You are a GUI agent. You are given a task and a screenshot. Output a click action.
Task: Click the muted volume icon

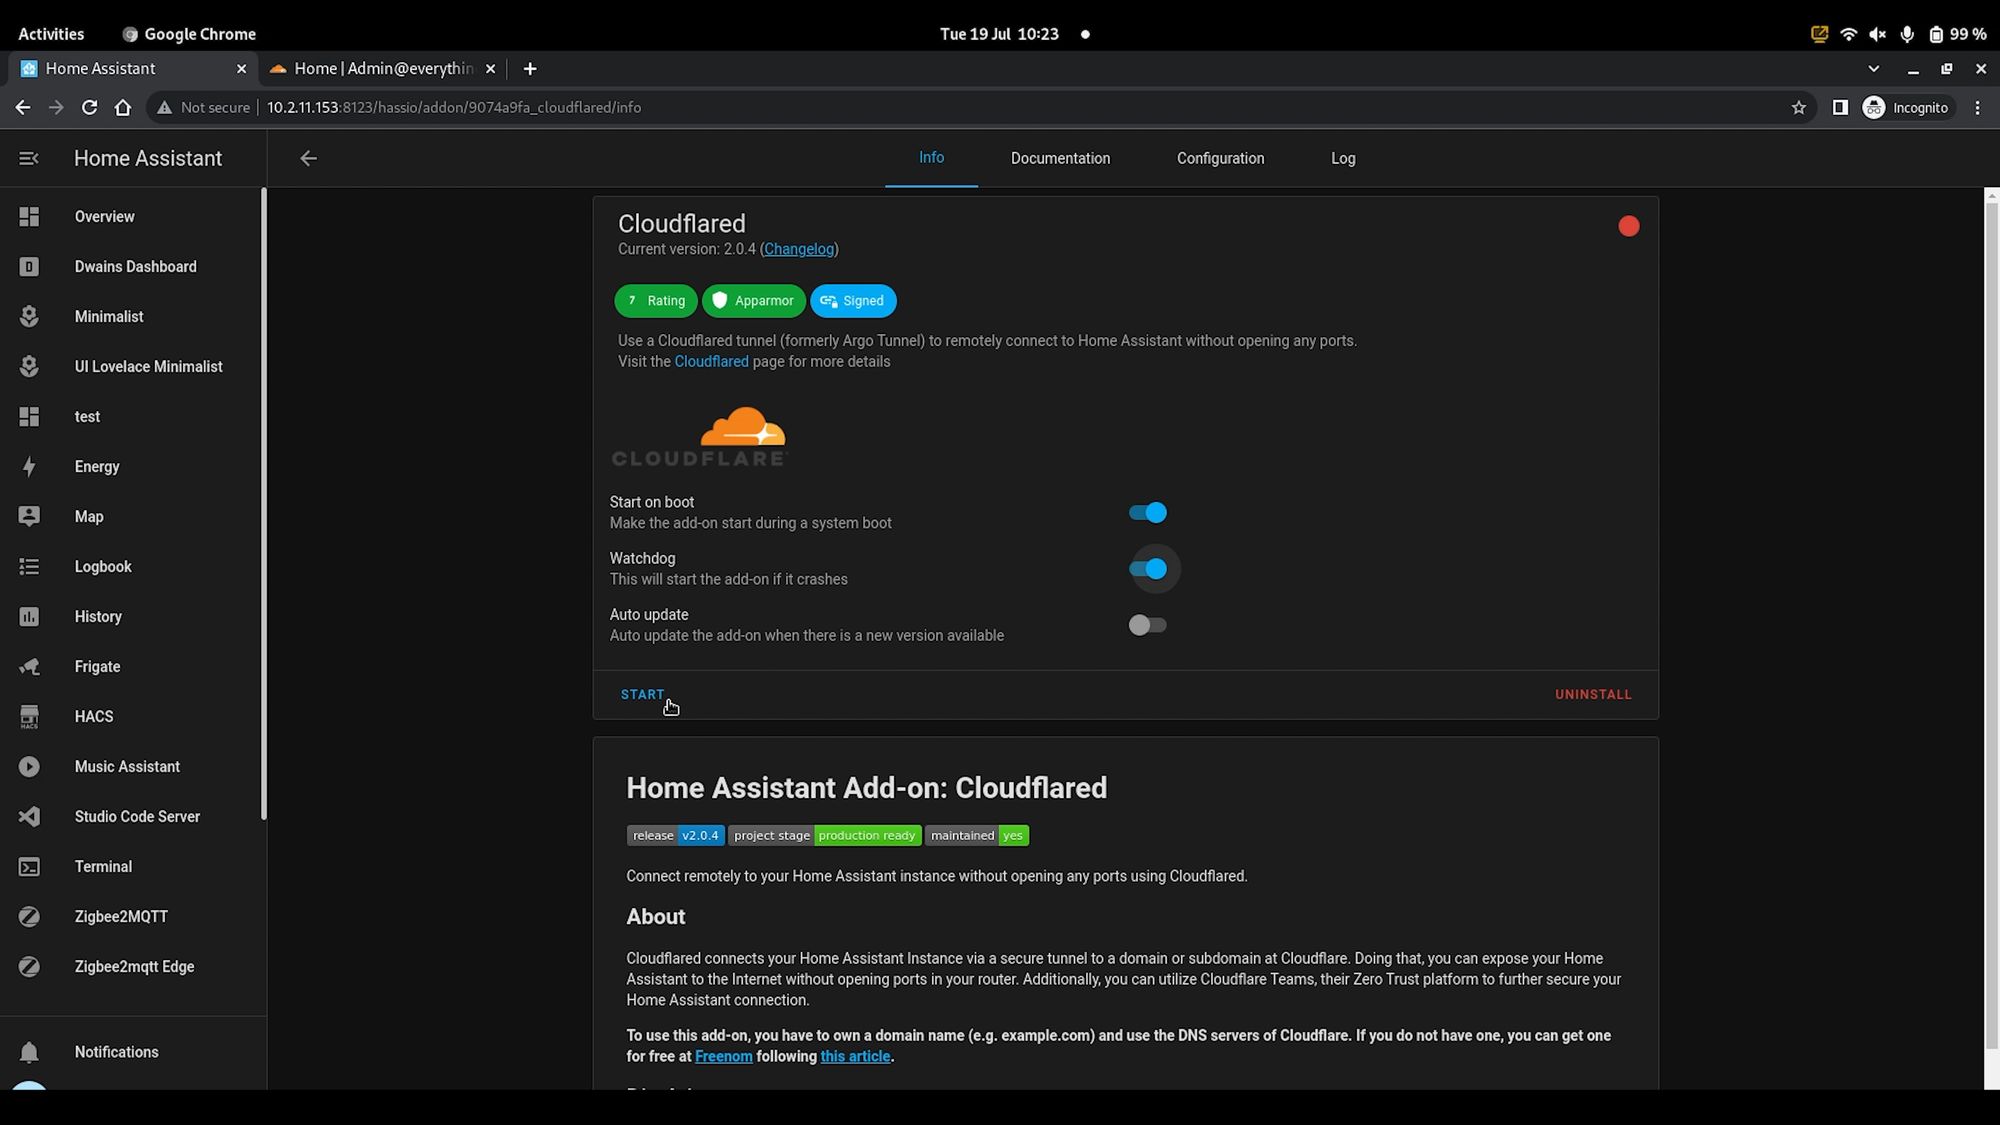tap(1877, 34)
